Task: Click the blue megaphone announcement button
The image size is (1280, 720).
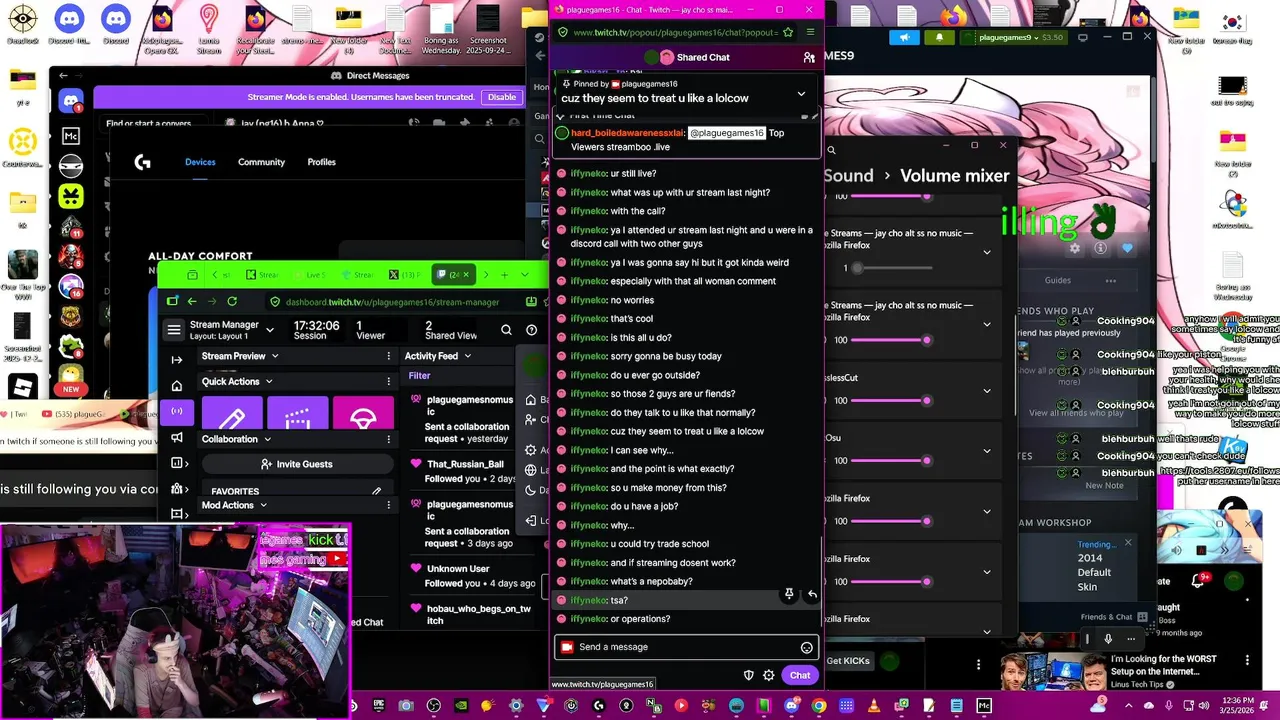Action: 904,37
